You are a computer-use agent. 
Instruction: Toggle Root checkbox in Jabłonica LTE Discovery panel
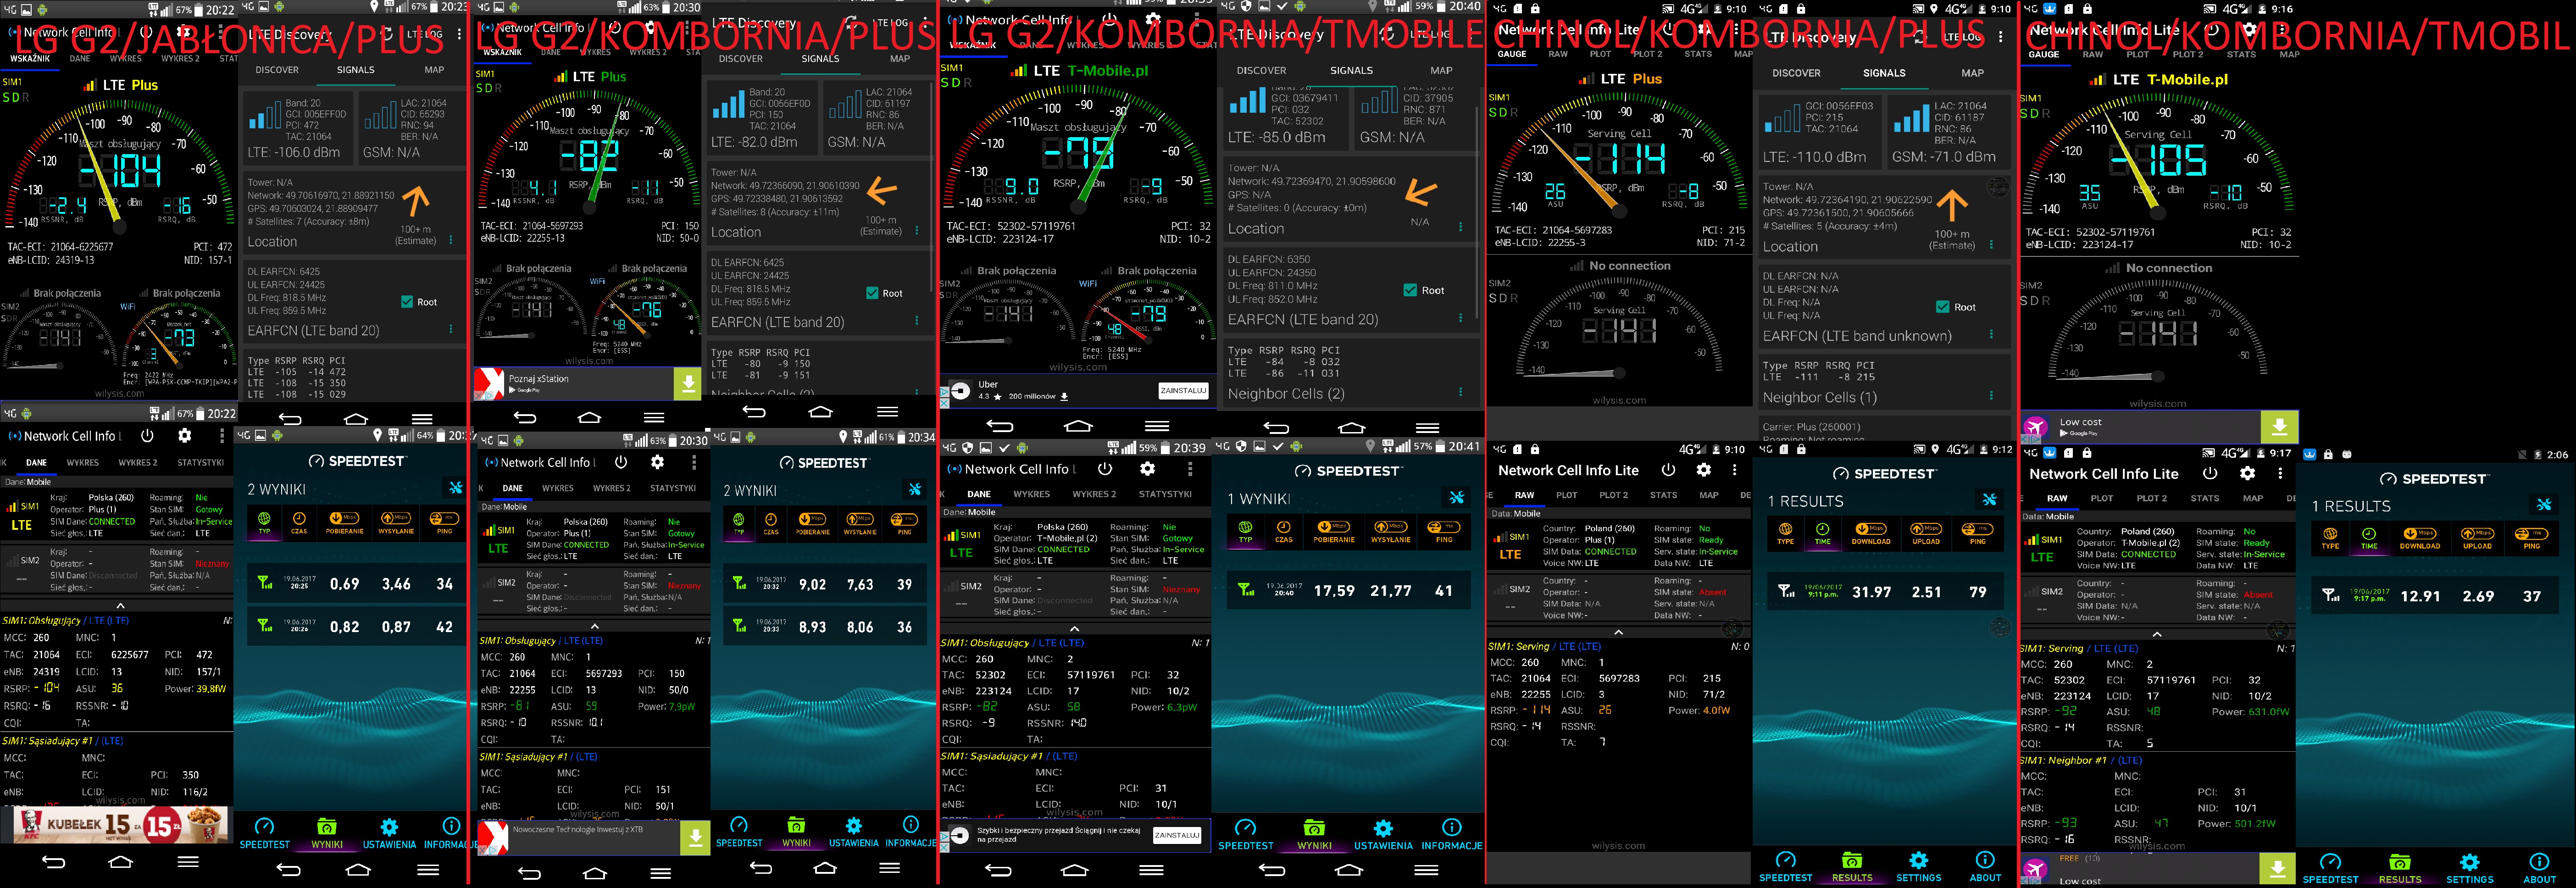coord(407,301)
